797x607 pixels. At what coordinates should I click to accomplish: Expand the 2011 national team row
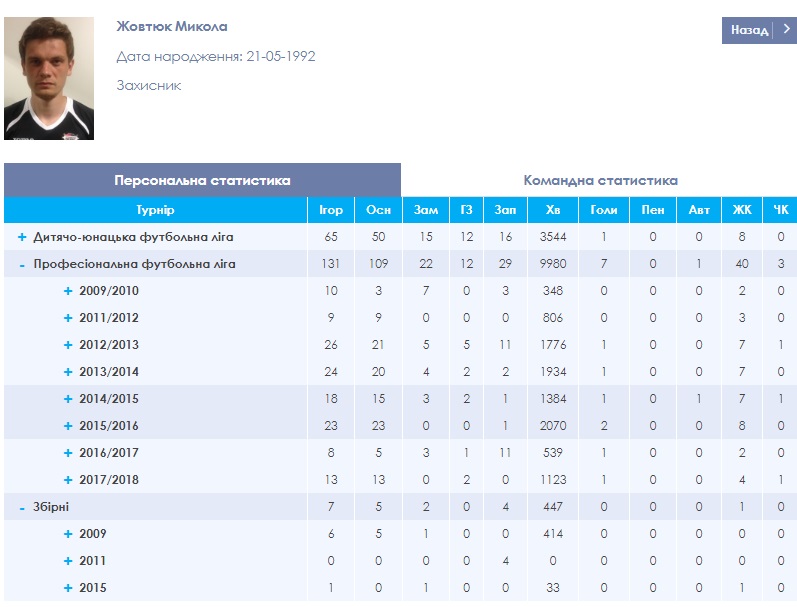point(68,561)
